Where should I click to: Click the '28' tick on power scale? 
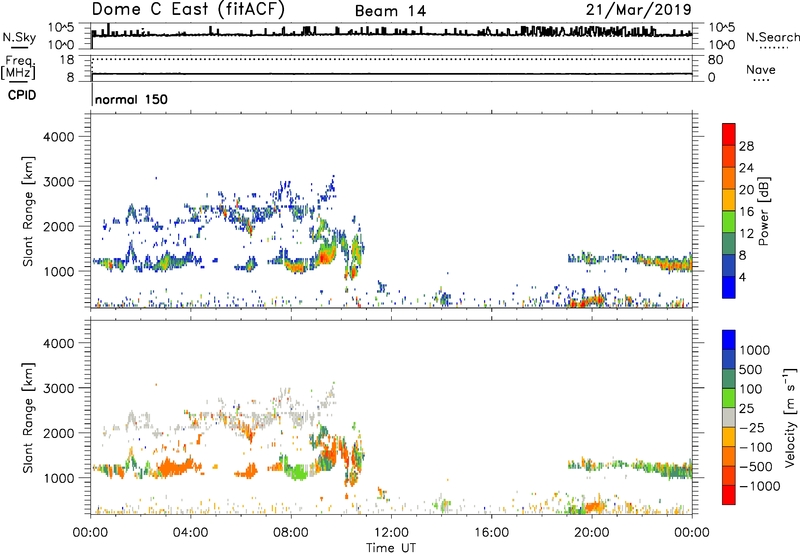(x=746, y=146)
